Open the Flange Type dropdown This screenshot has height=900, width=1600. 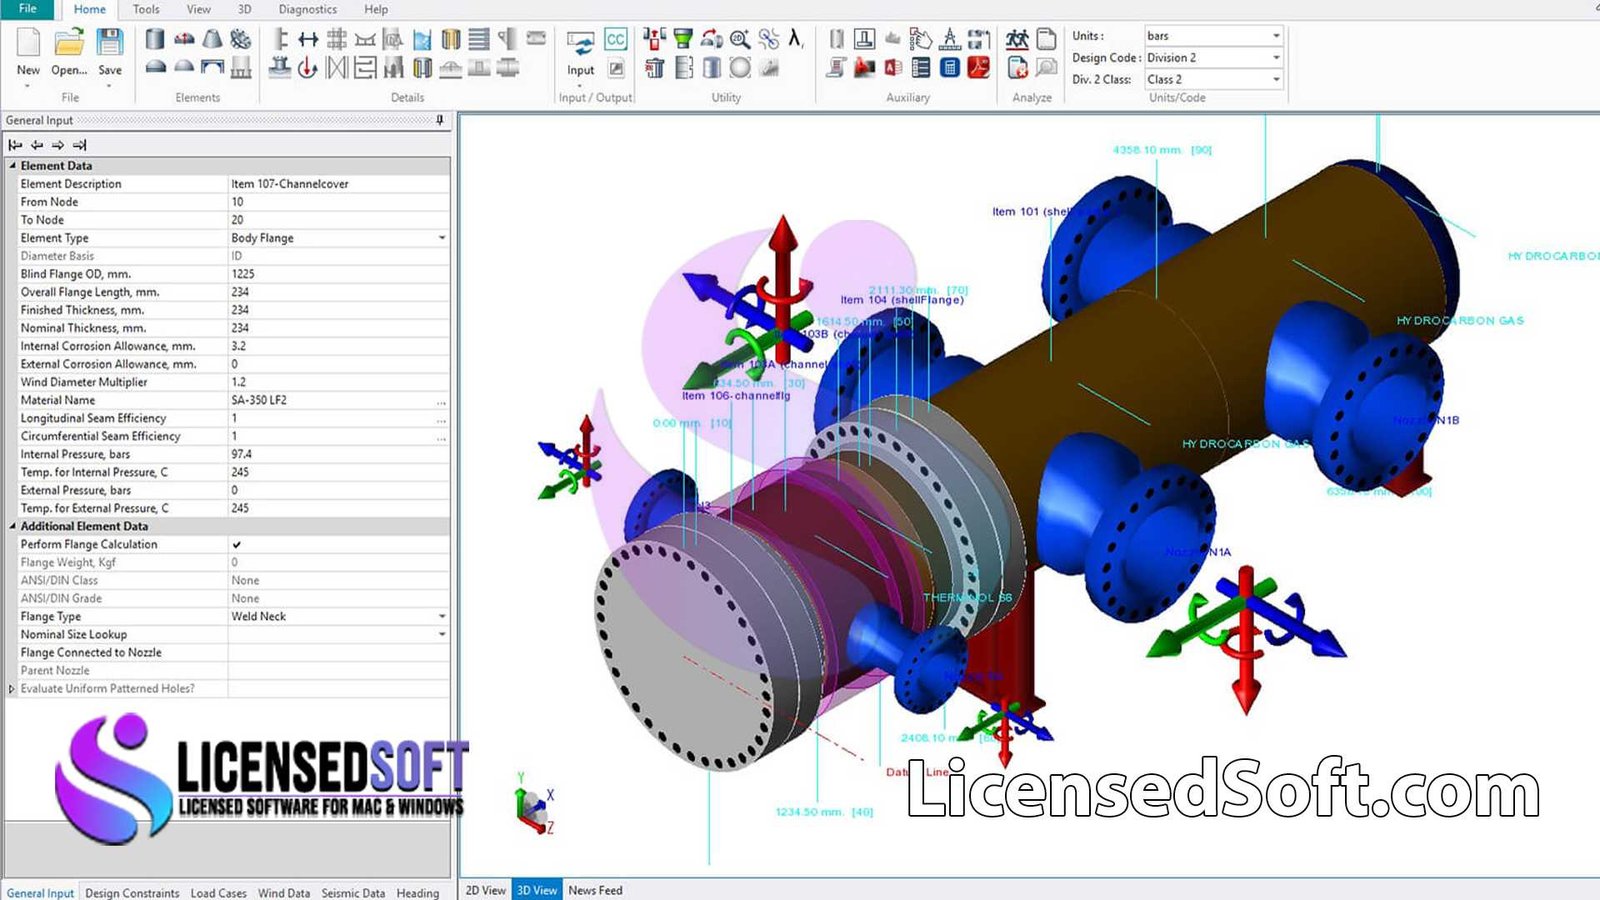click(x=442, y=617)
